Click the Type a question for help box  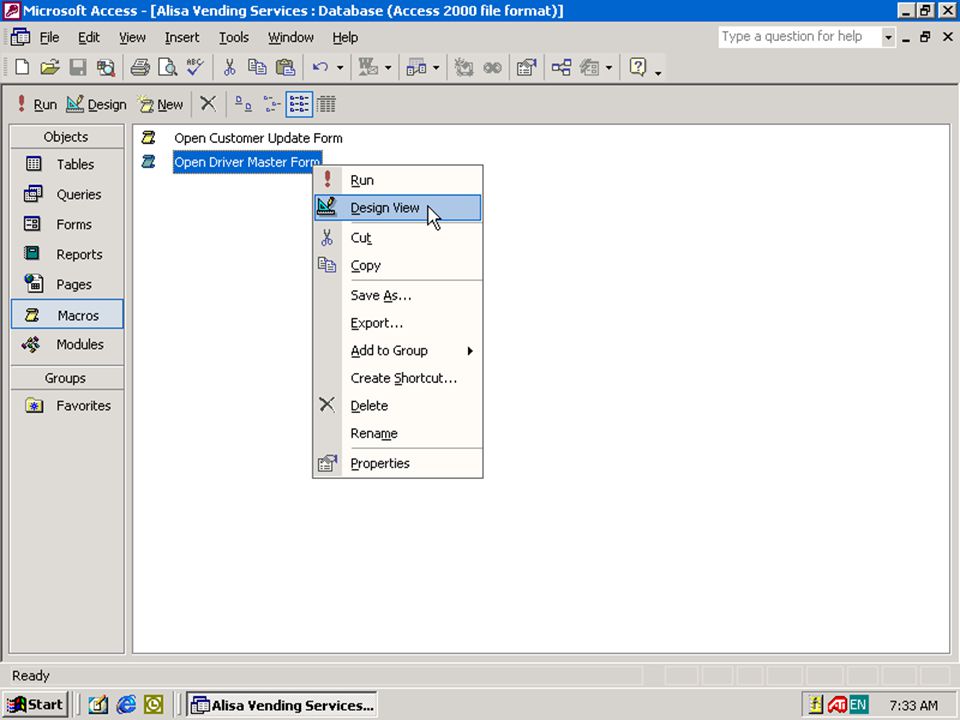(799, 37)
